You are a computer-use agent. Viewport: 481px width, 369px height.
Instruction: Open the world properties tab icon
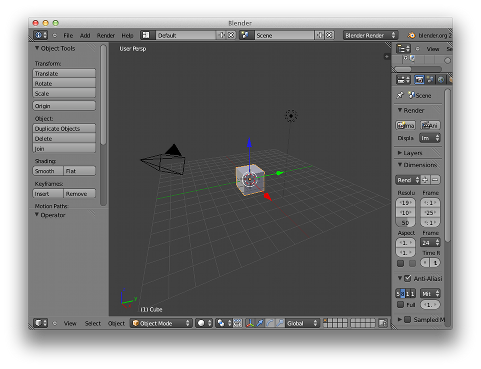(441, 80)
